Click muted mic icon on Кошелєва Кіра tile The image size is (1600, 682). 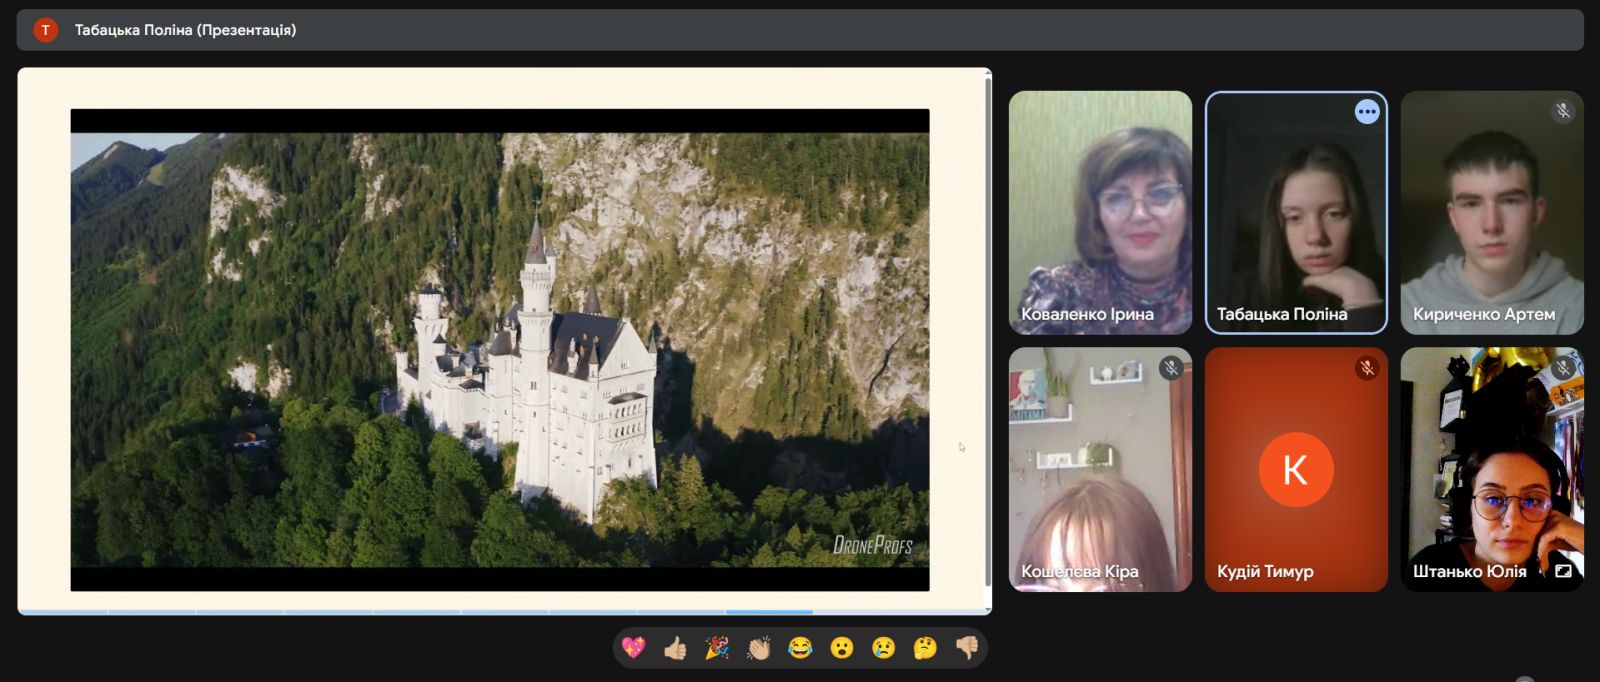click(x=1171, y=368)
